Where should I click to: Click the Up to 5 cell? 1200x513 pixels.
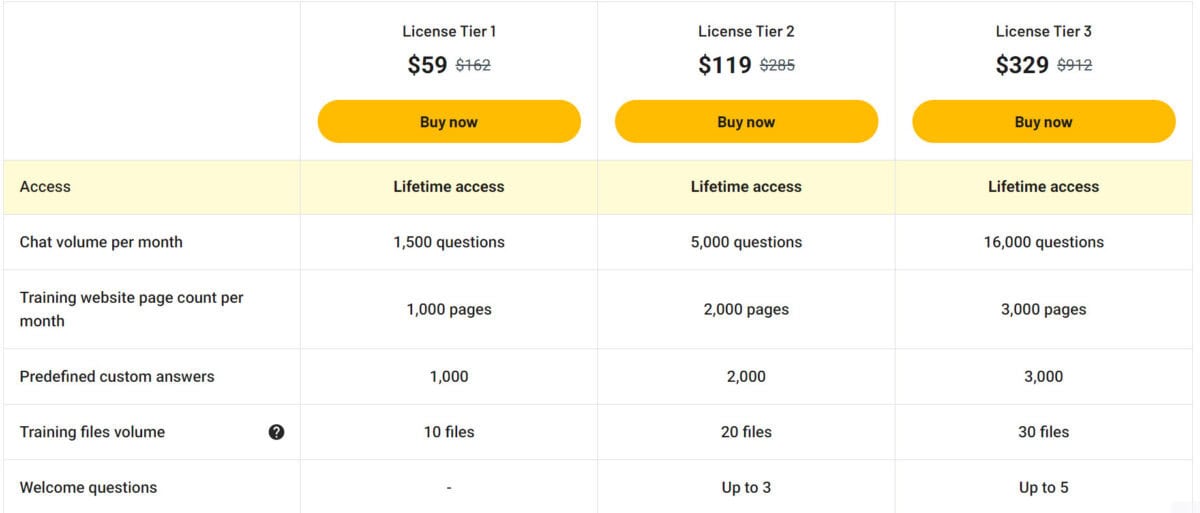[x=1043, y=488]
